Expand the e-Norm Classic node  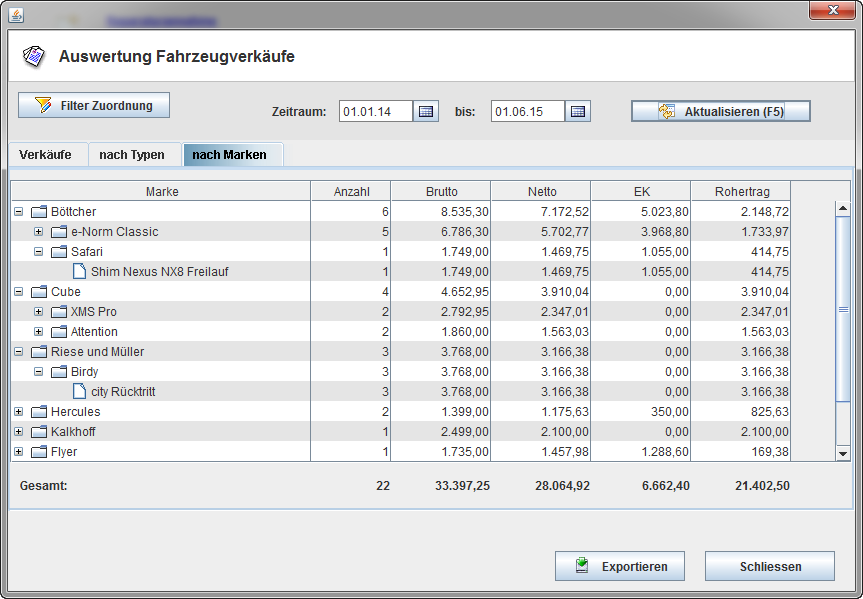pos(39,232)
